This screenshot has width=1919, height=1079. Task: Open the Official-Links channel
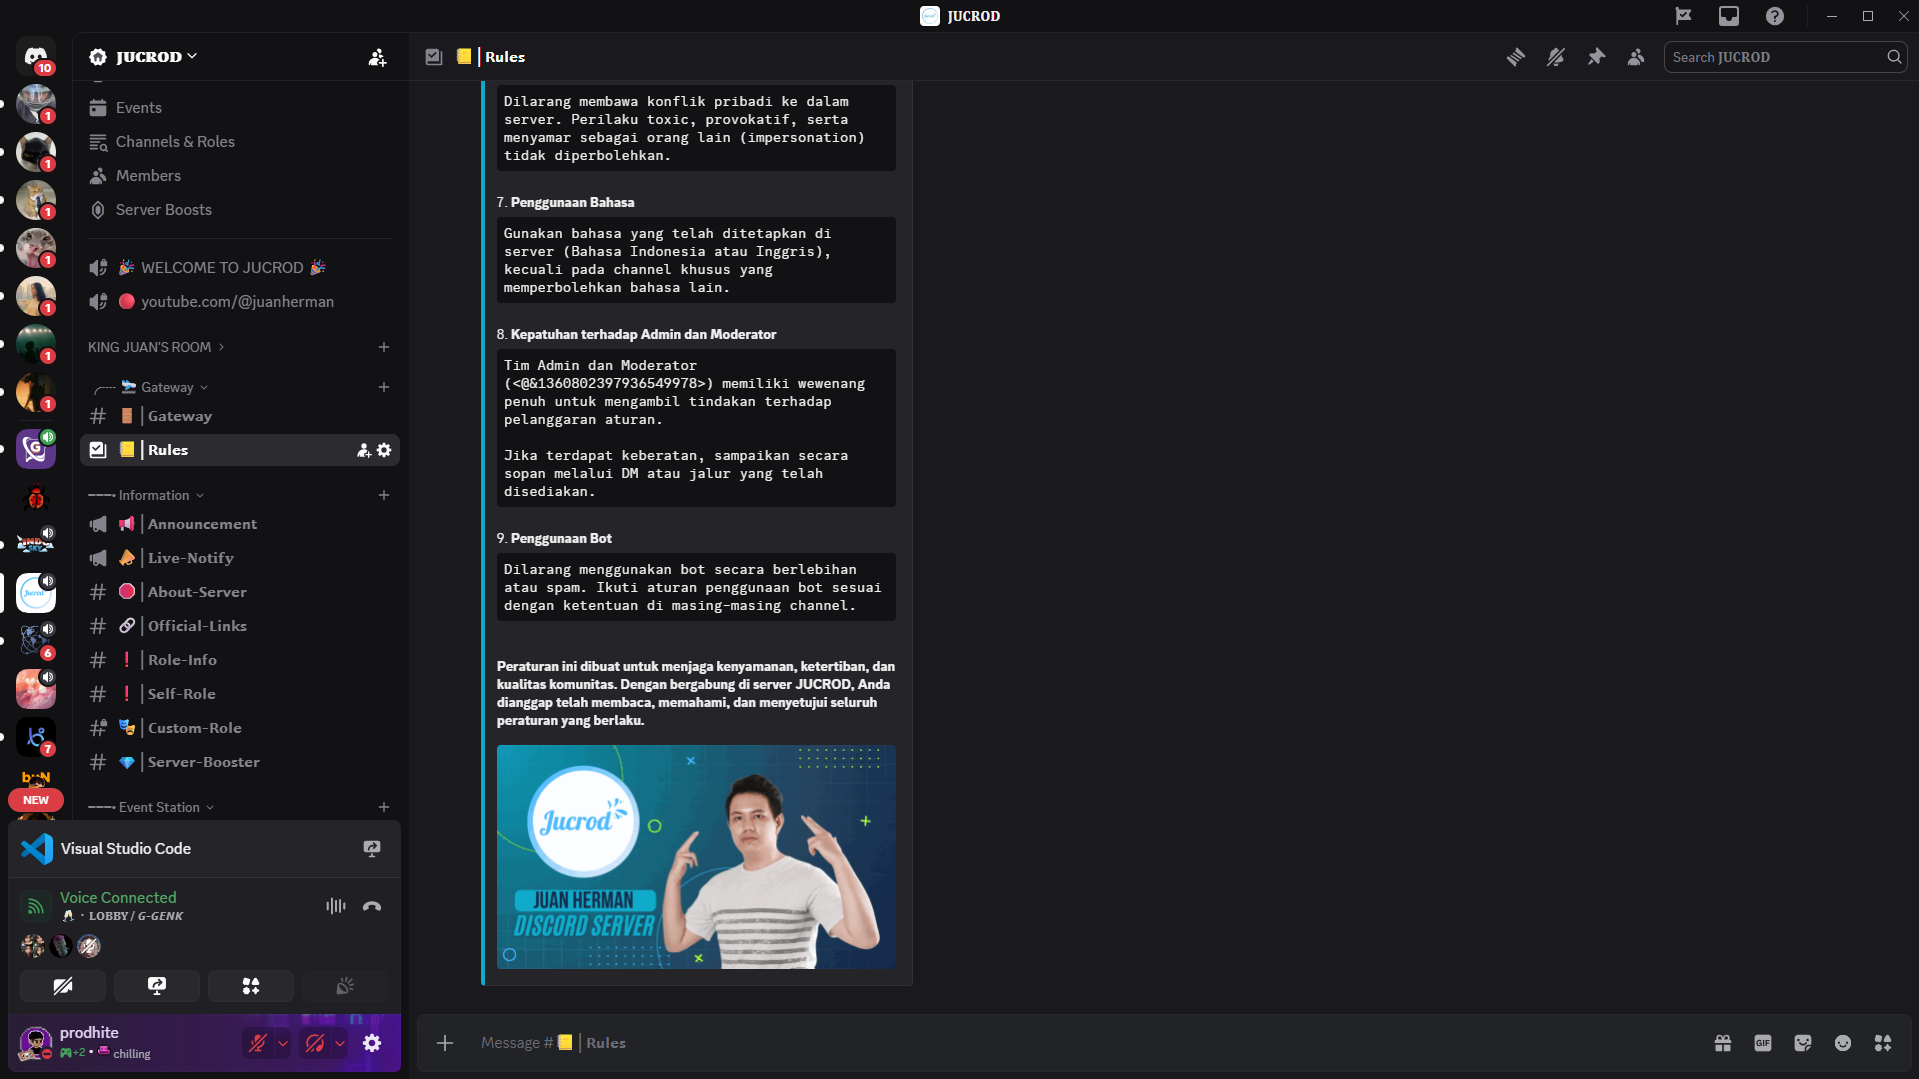pos(240,626)
